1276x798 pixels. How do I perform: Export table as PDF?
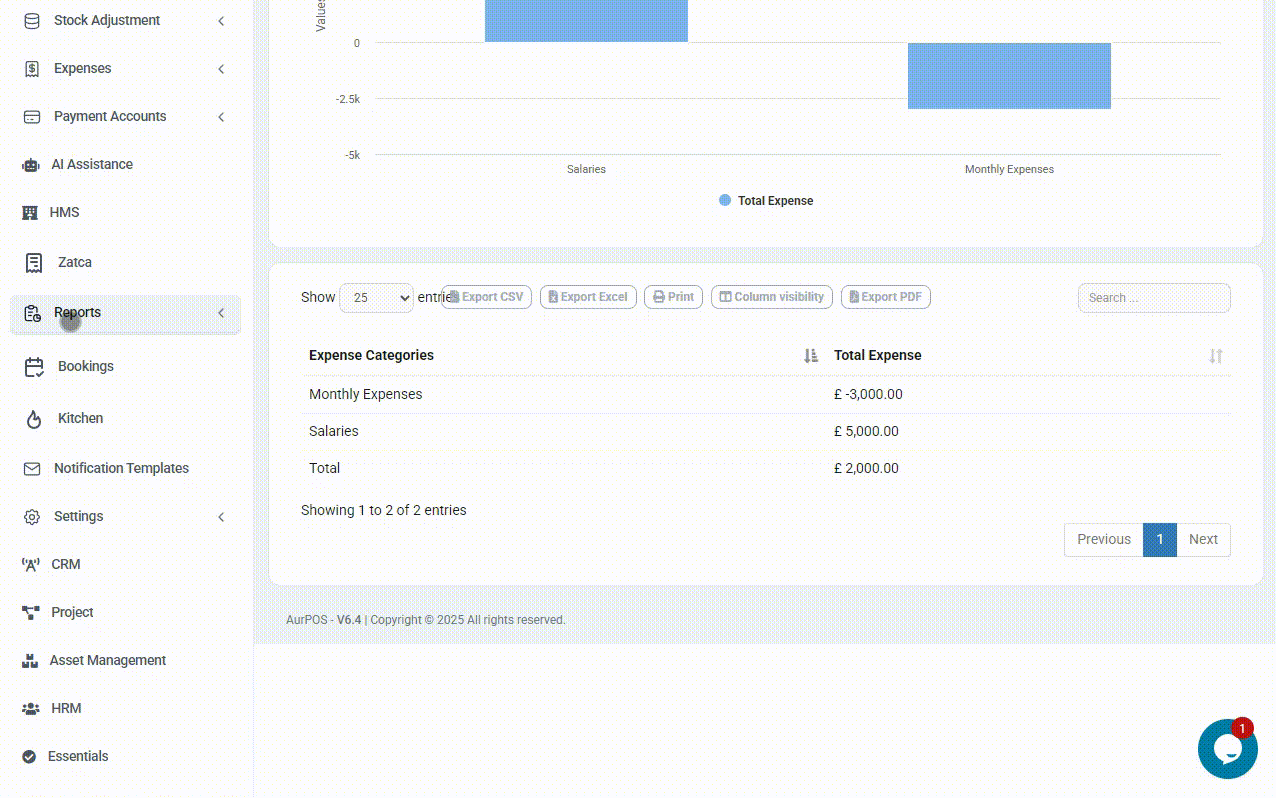point(886,297)
